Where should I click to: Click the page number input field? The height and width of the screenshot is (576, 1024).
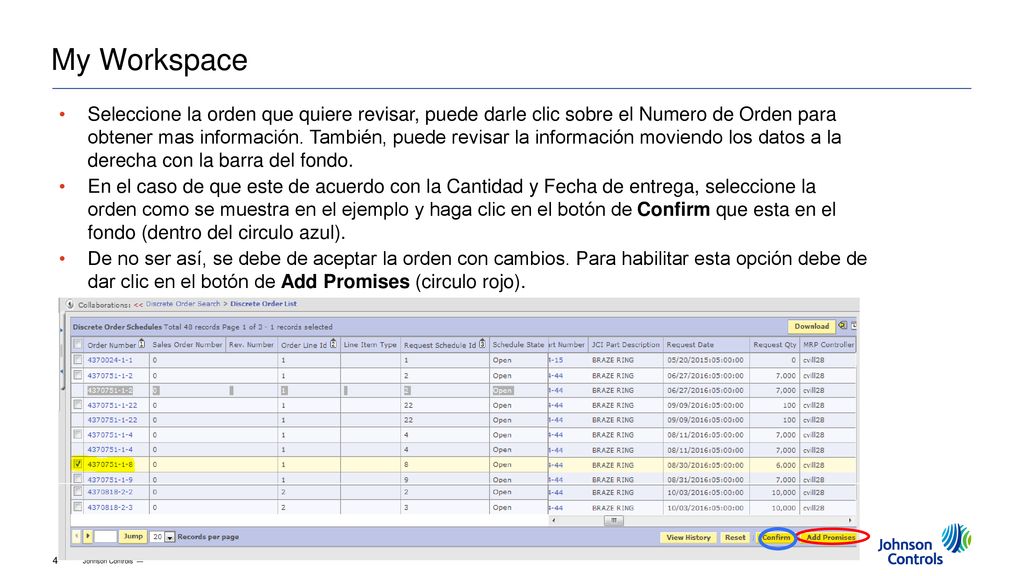click(x=105, y=536)
